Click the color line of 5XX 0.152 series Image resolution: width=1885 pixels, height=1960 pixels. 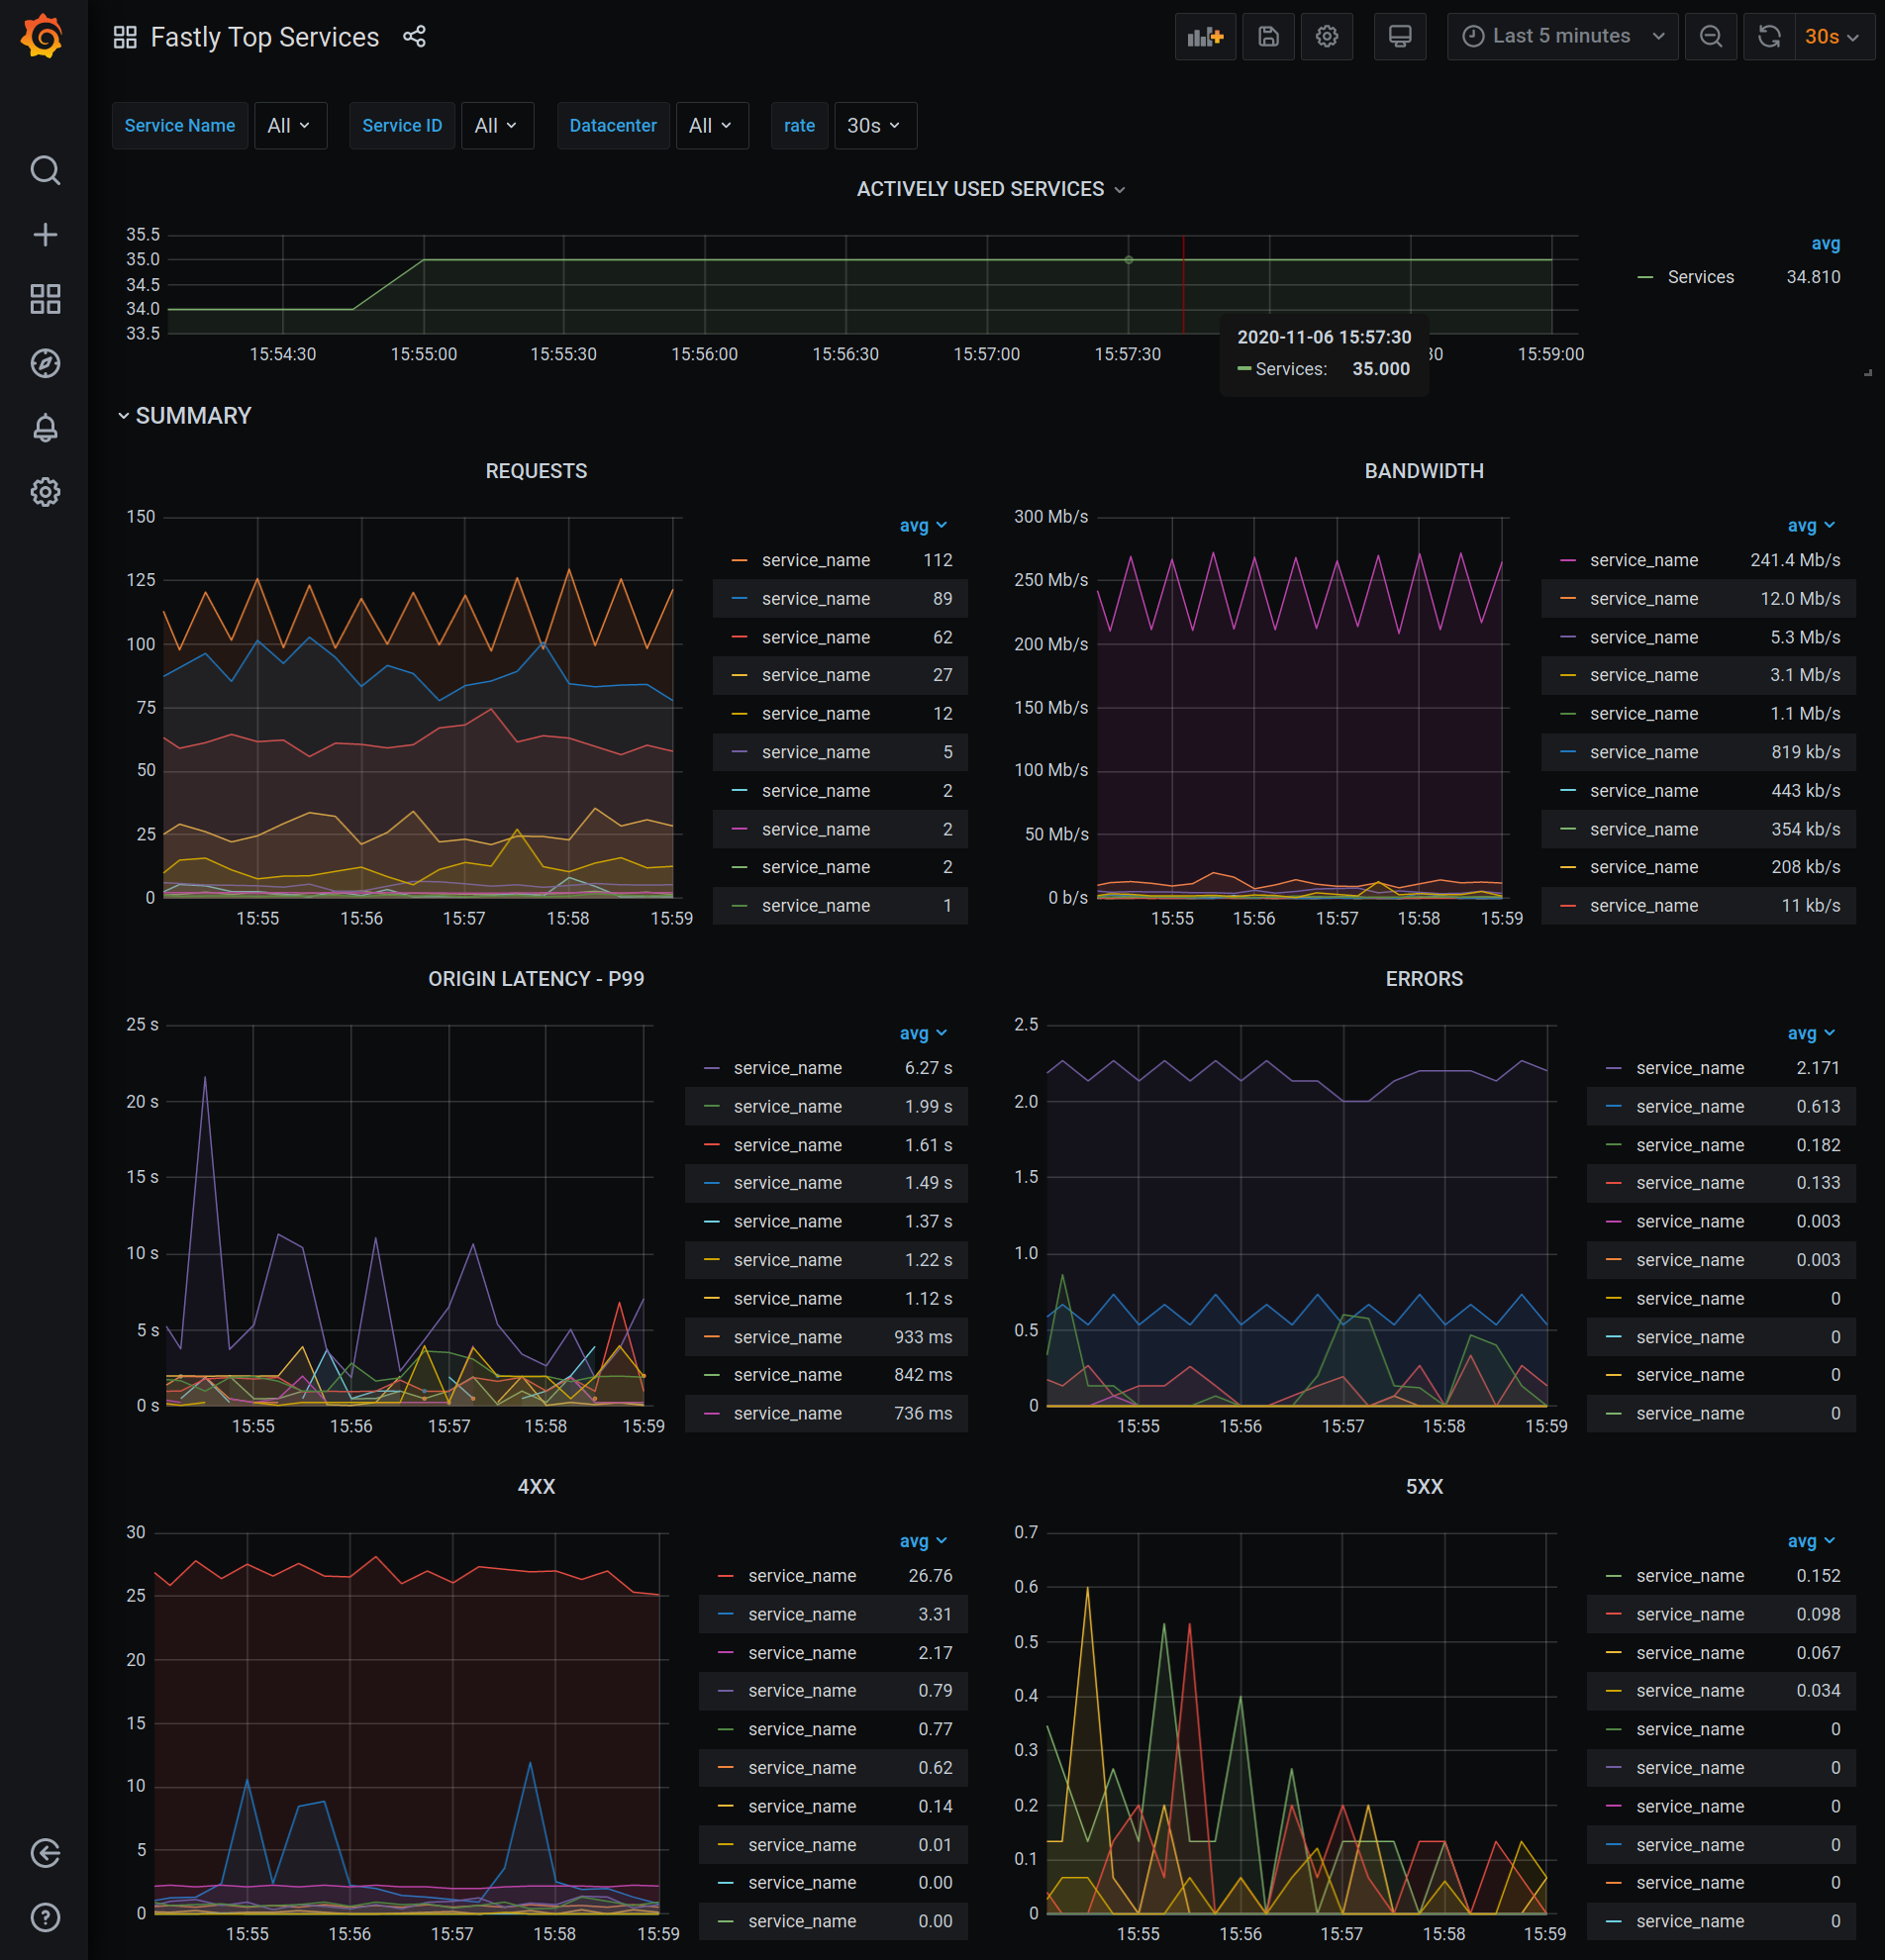coord(1613,1576)
